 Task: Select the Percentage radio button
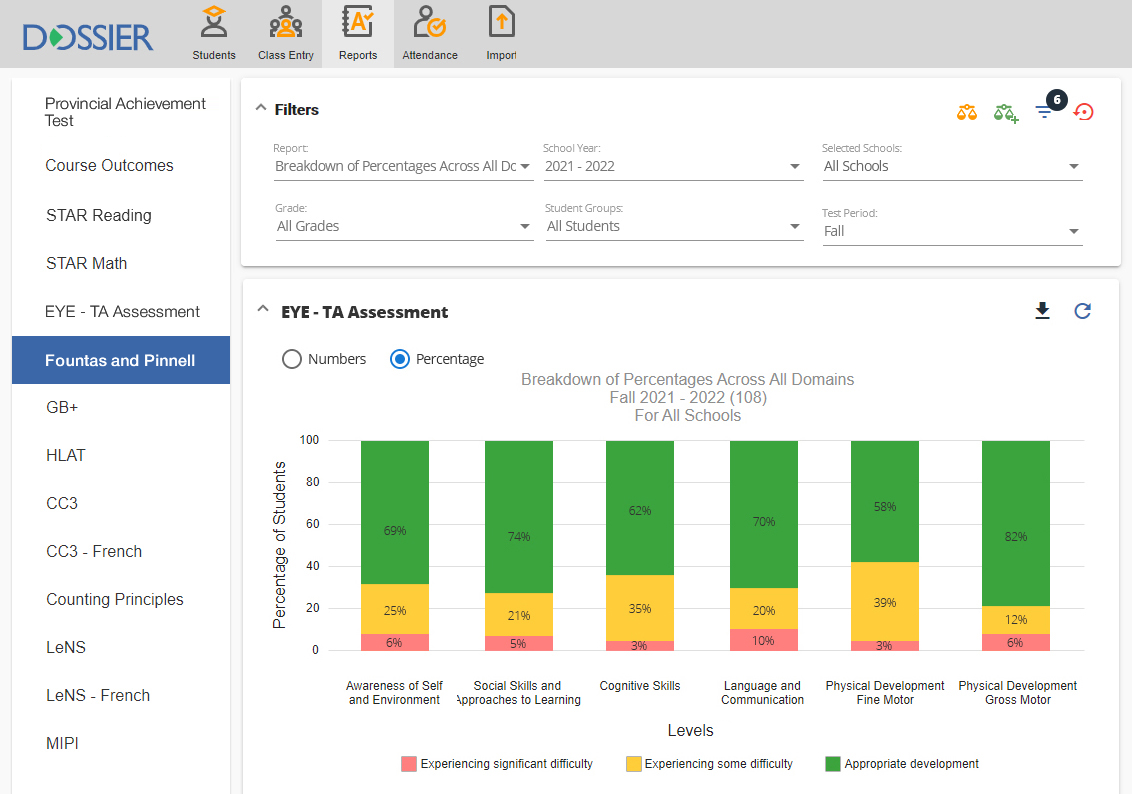click(x=400, y=359)
